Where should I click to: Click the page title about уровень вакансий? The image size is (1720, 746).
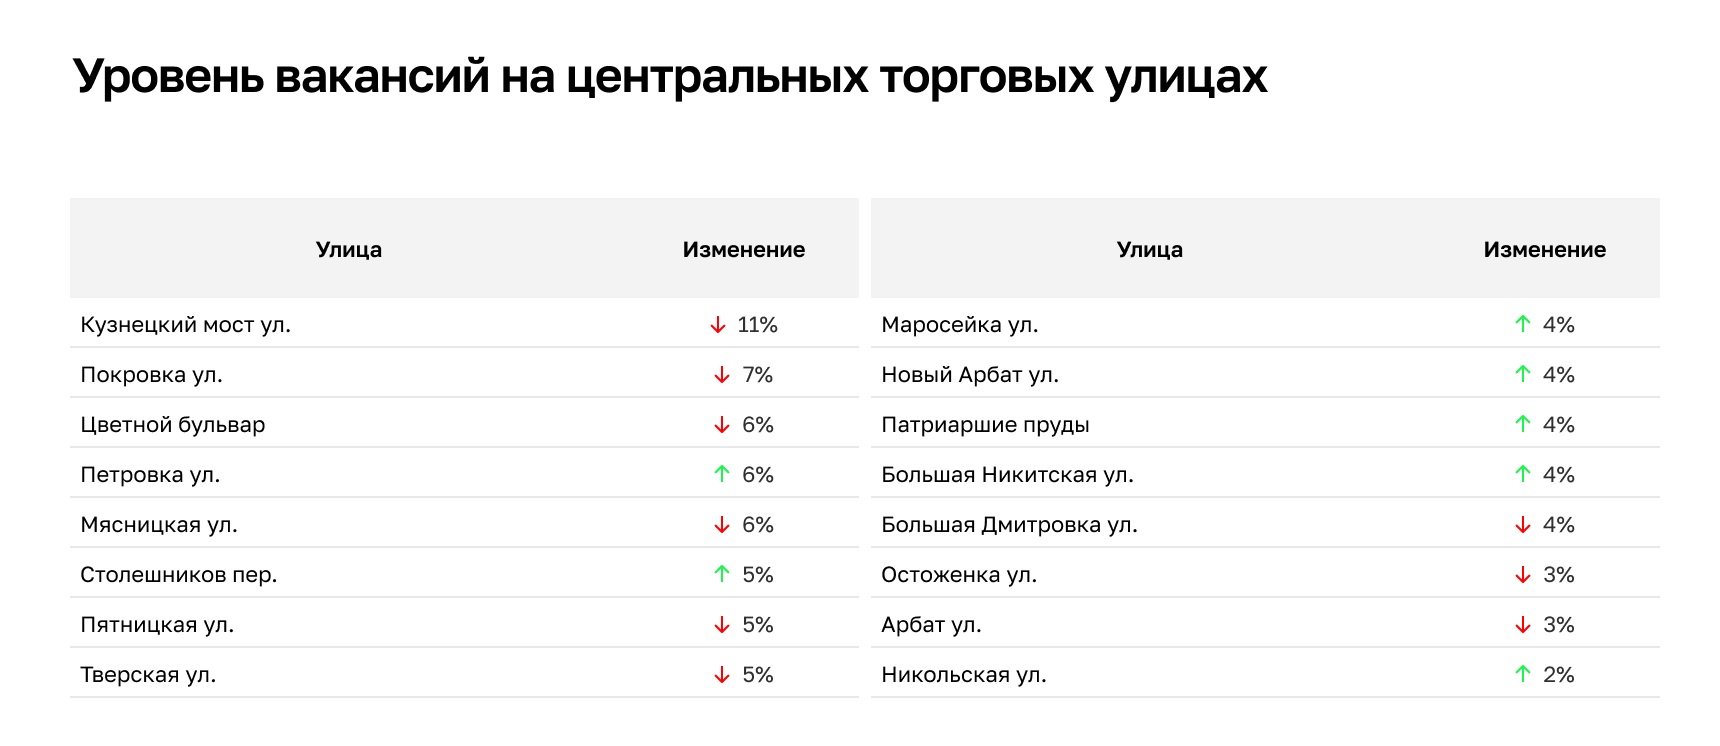click(x=670, y=76)
